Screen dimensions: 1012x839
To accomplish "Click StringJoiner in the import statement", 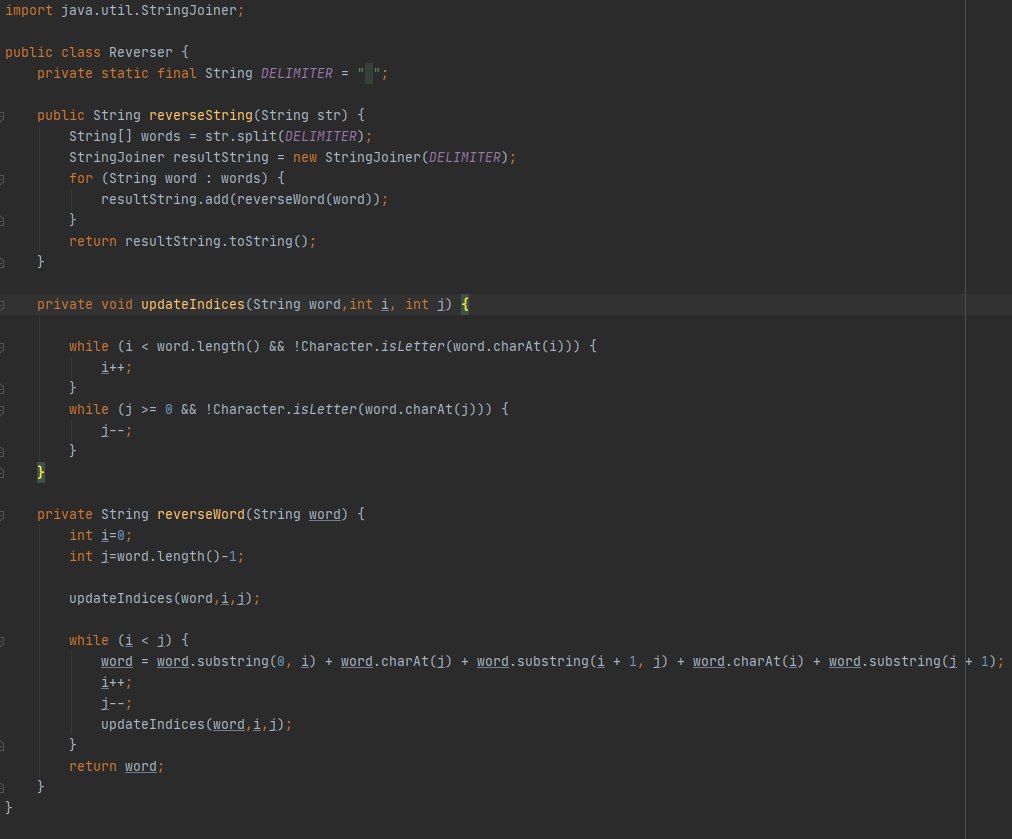I will click(188, 10).
